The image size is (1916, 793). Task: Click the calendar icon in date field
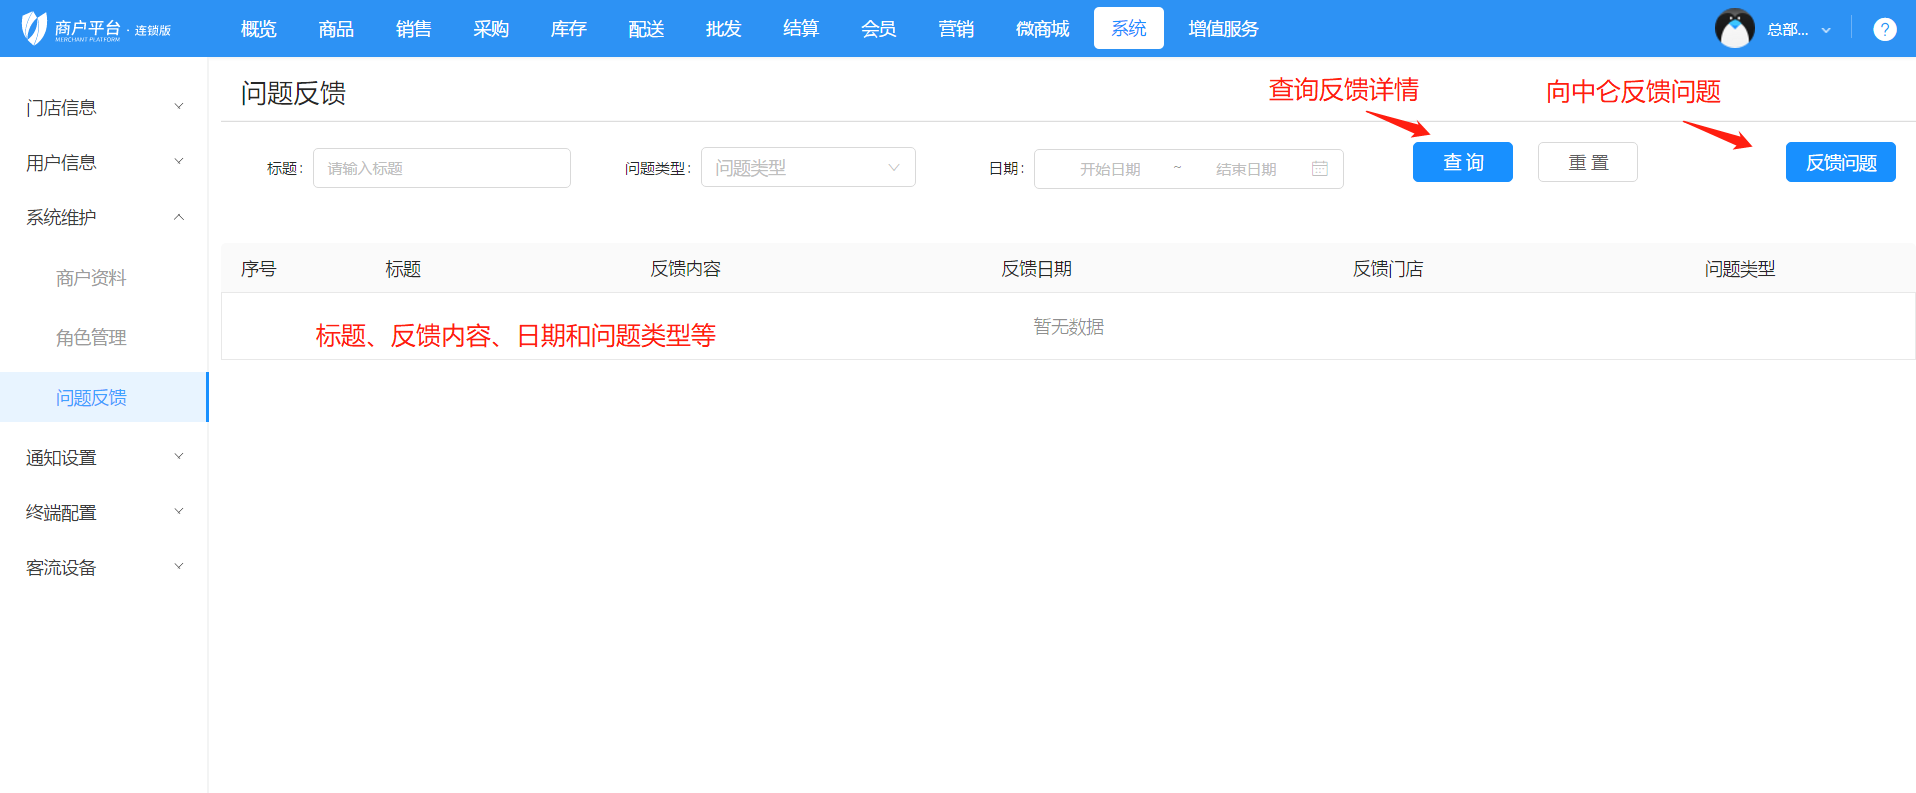coord(1319,169)
